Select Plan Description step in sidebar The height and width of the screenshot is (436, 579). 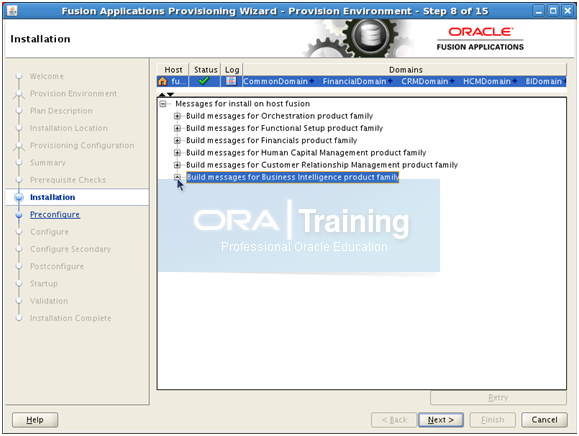pos(61,111)
